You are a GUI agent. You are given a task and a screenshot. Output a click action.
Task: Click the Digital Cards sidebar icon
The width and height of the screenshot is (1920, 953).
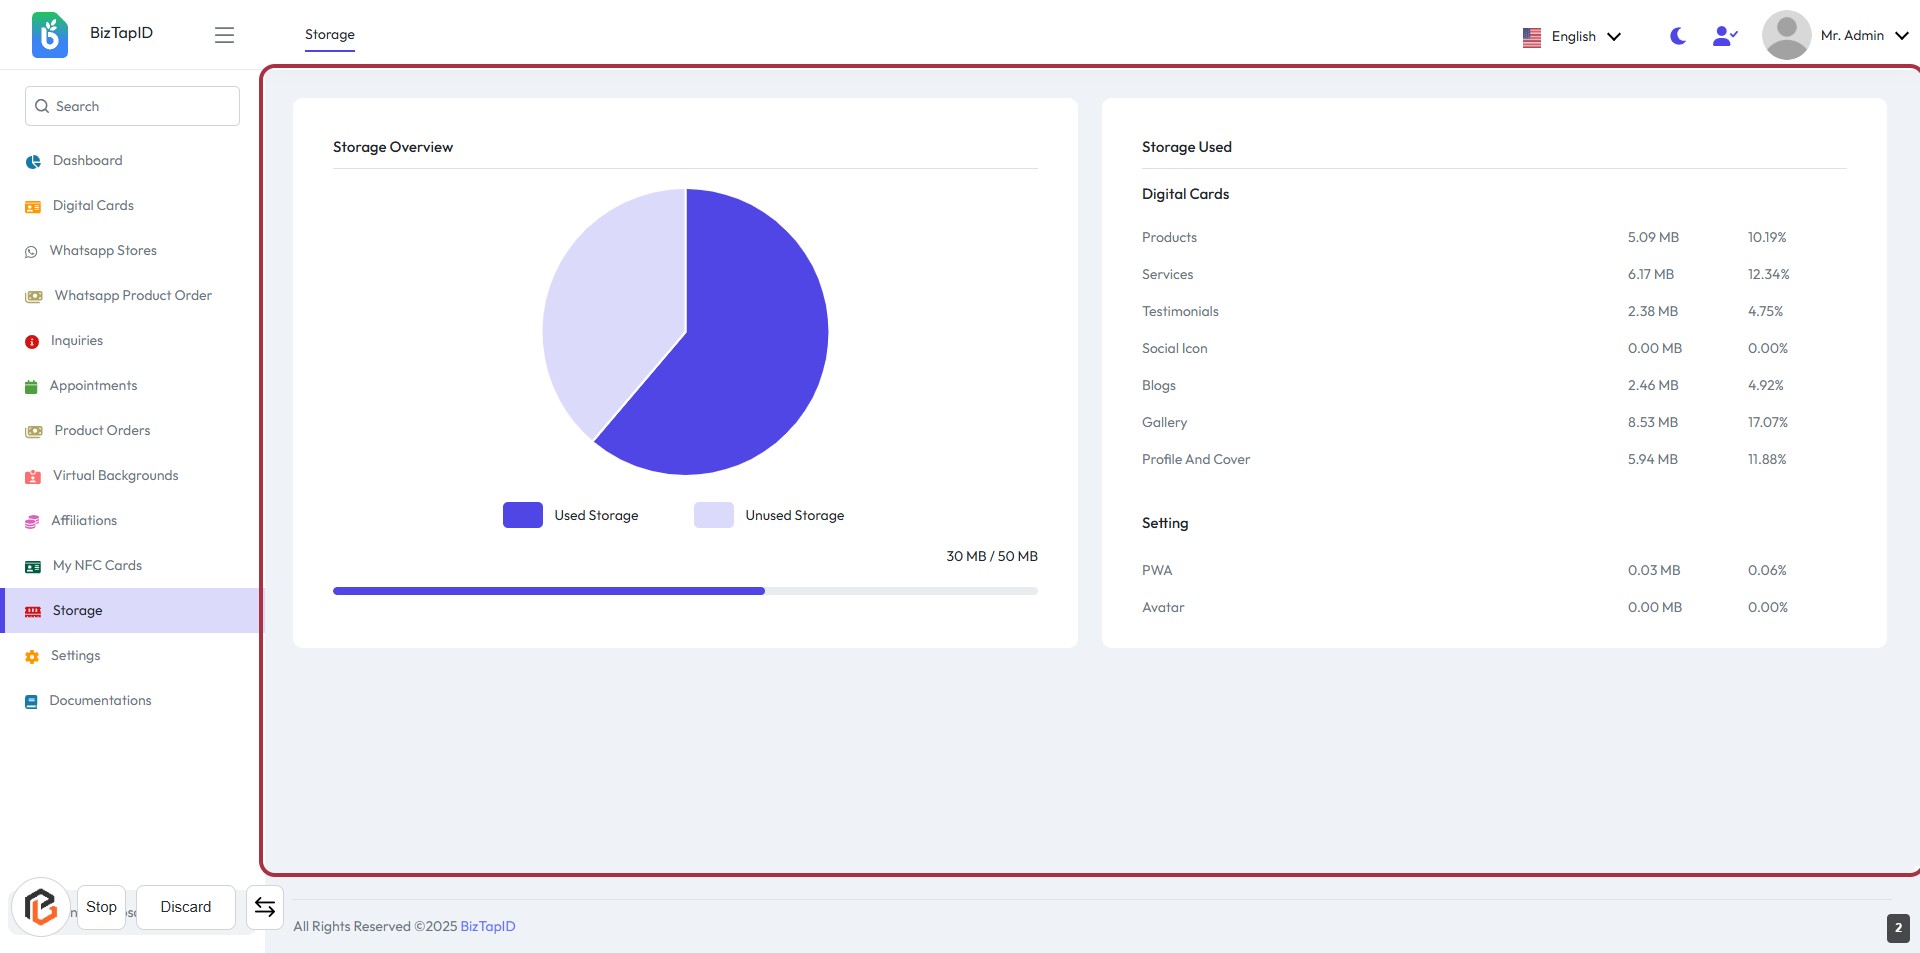33,206
